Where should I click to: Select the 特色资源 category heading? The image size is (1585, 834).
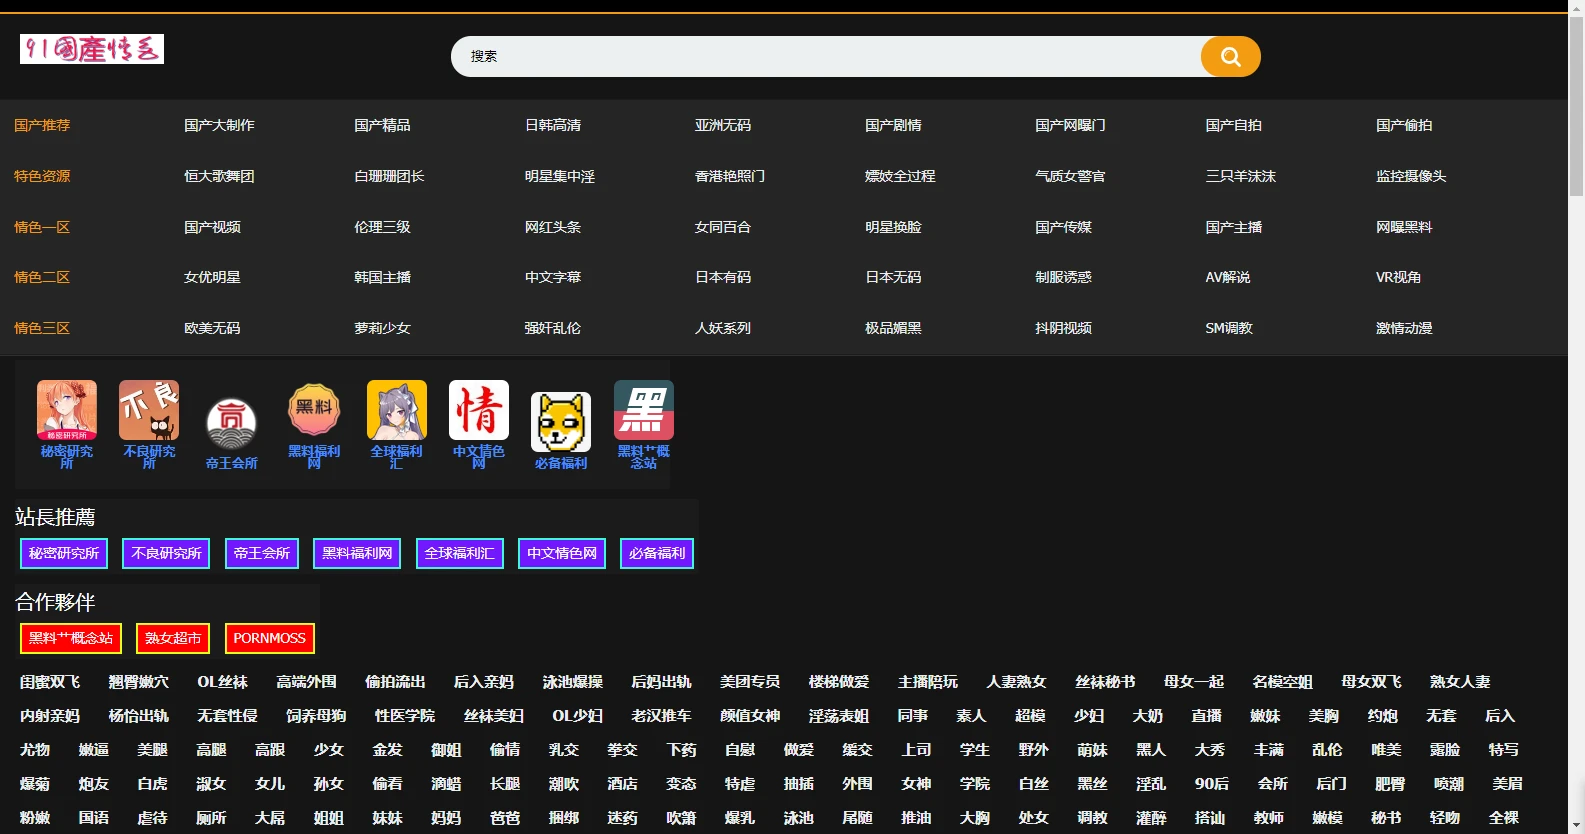tap(42, 176)
